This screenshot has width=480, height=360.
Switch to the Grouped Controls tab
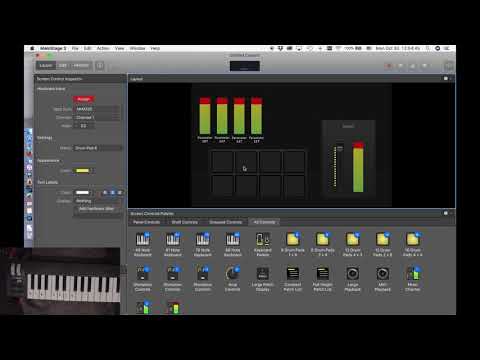[x=226, y=222]
